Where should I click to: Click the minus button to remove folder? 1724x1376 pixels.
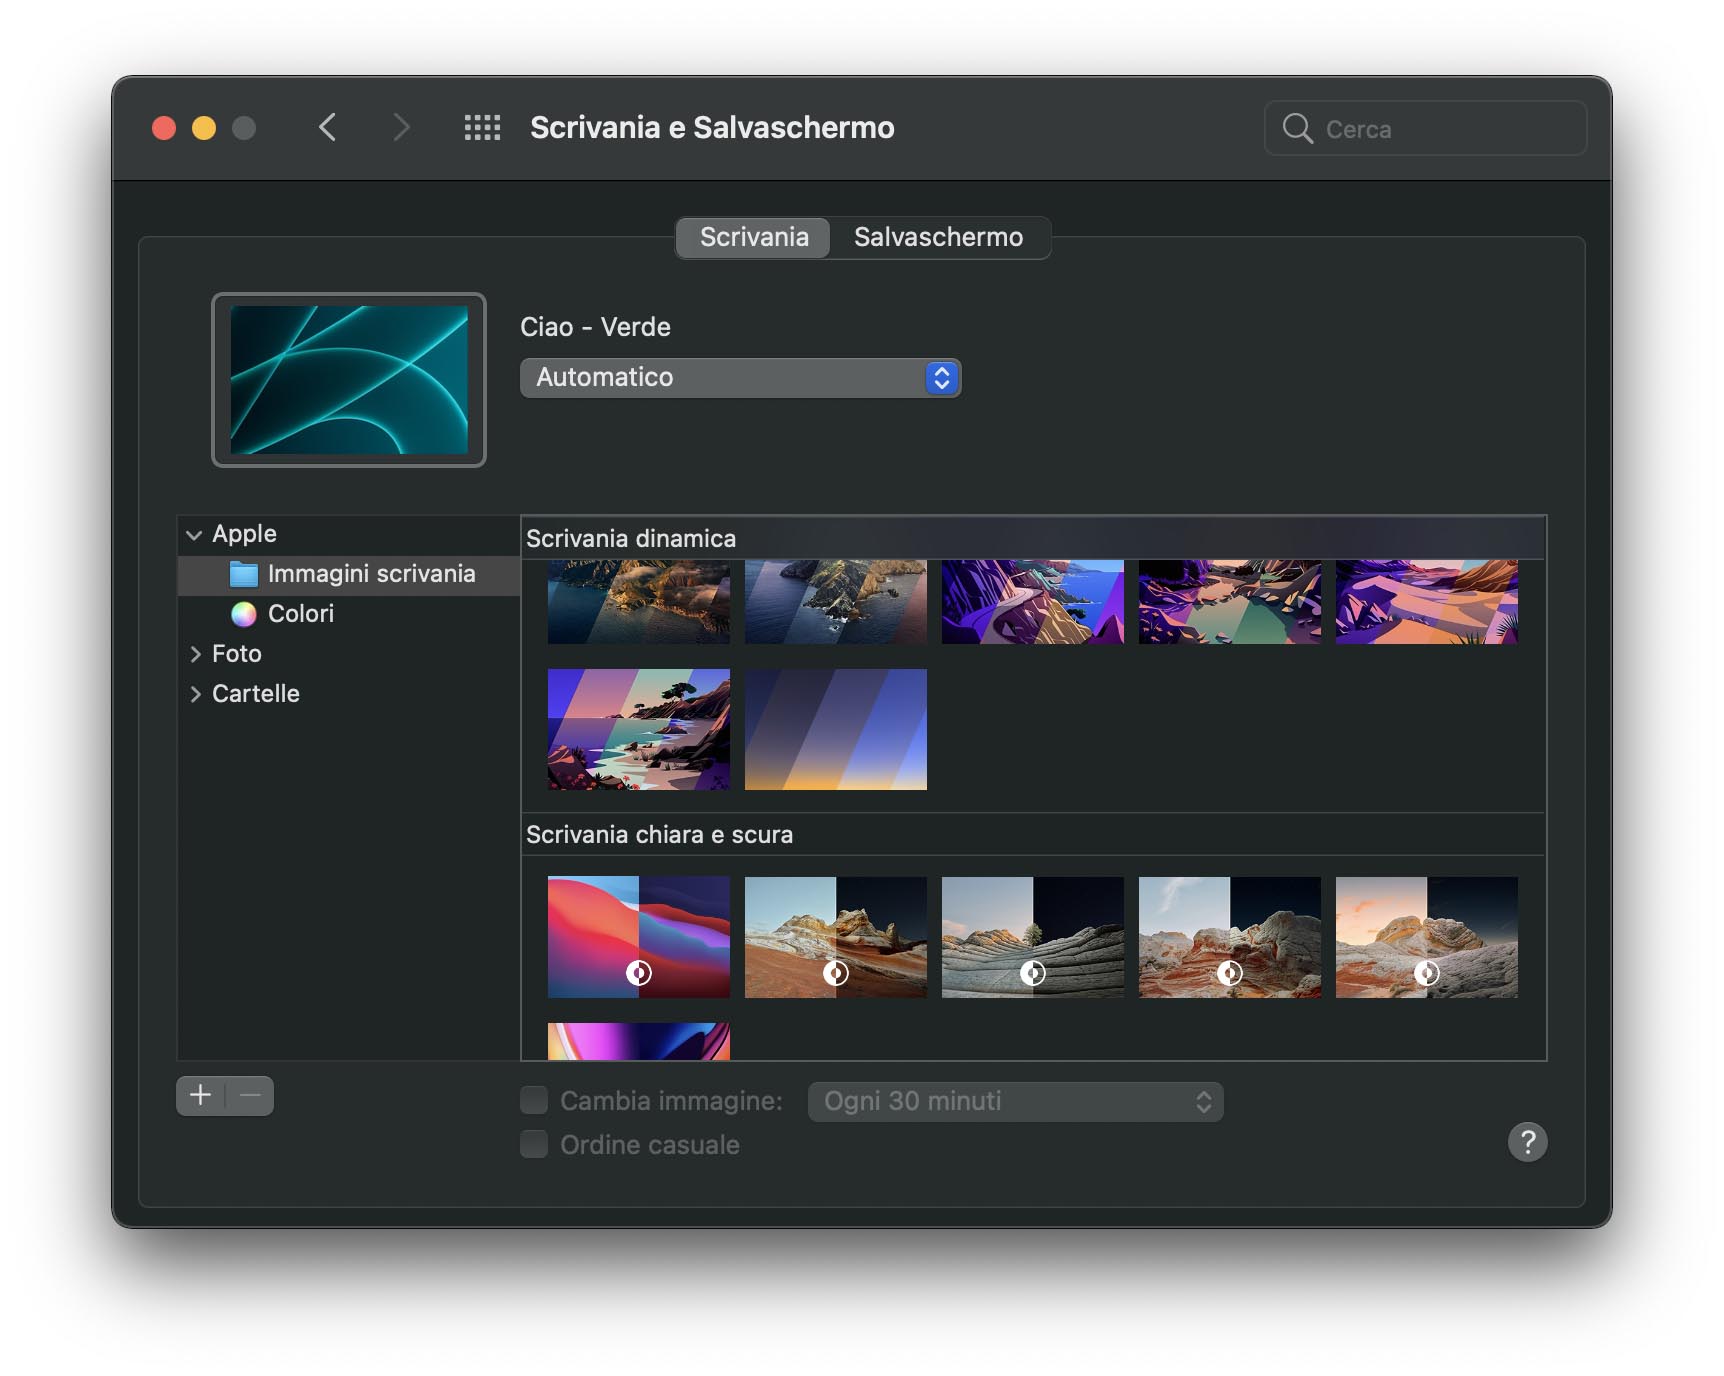coord(250,1096)
